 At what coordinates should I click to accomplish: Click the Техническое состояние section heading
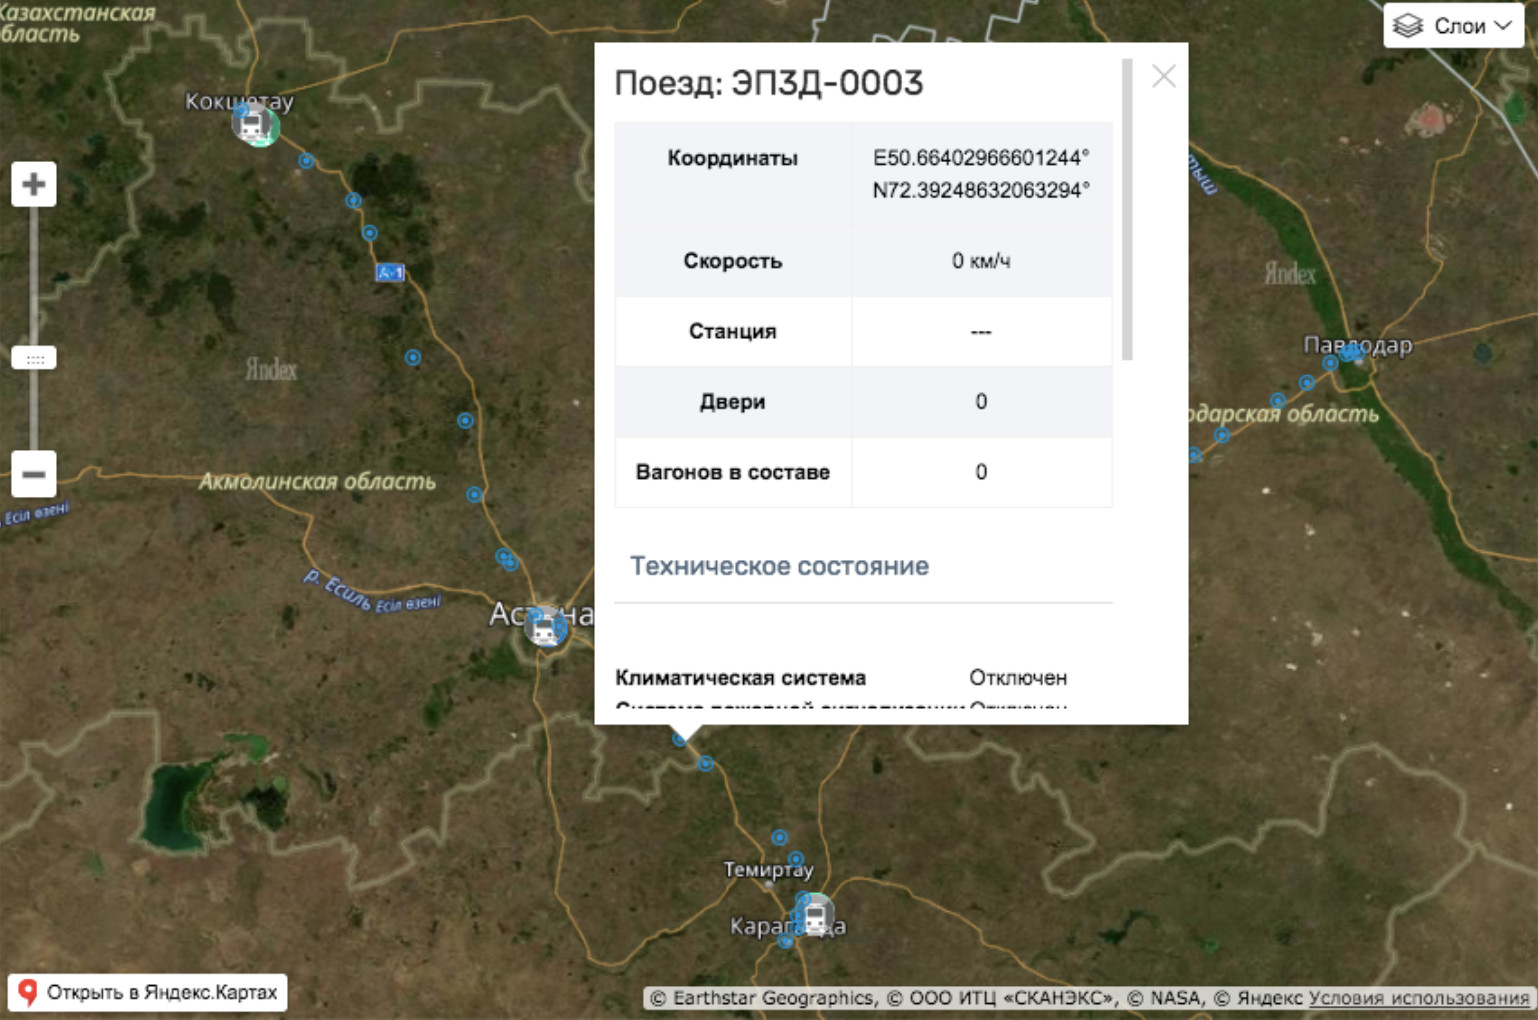click(780, 566)
